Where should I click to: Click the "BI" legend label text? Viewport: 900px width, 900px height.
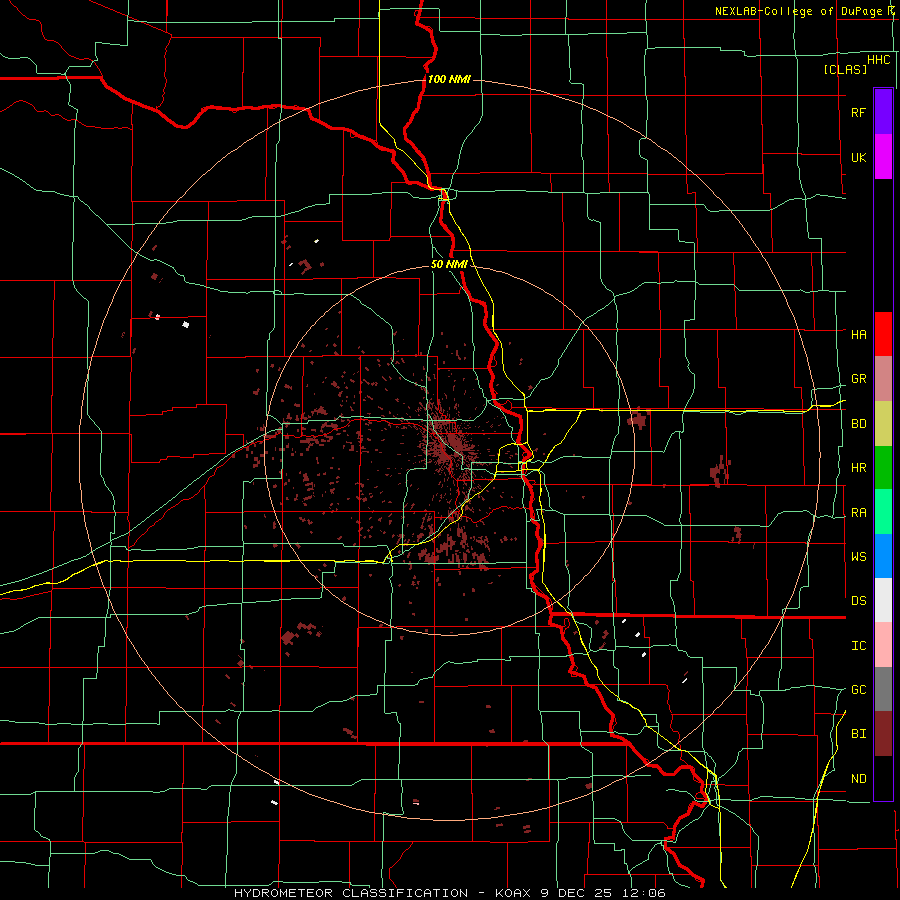(x=858, y=734)
